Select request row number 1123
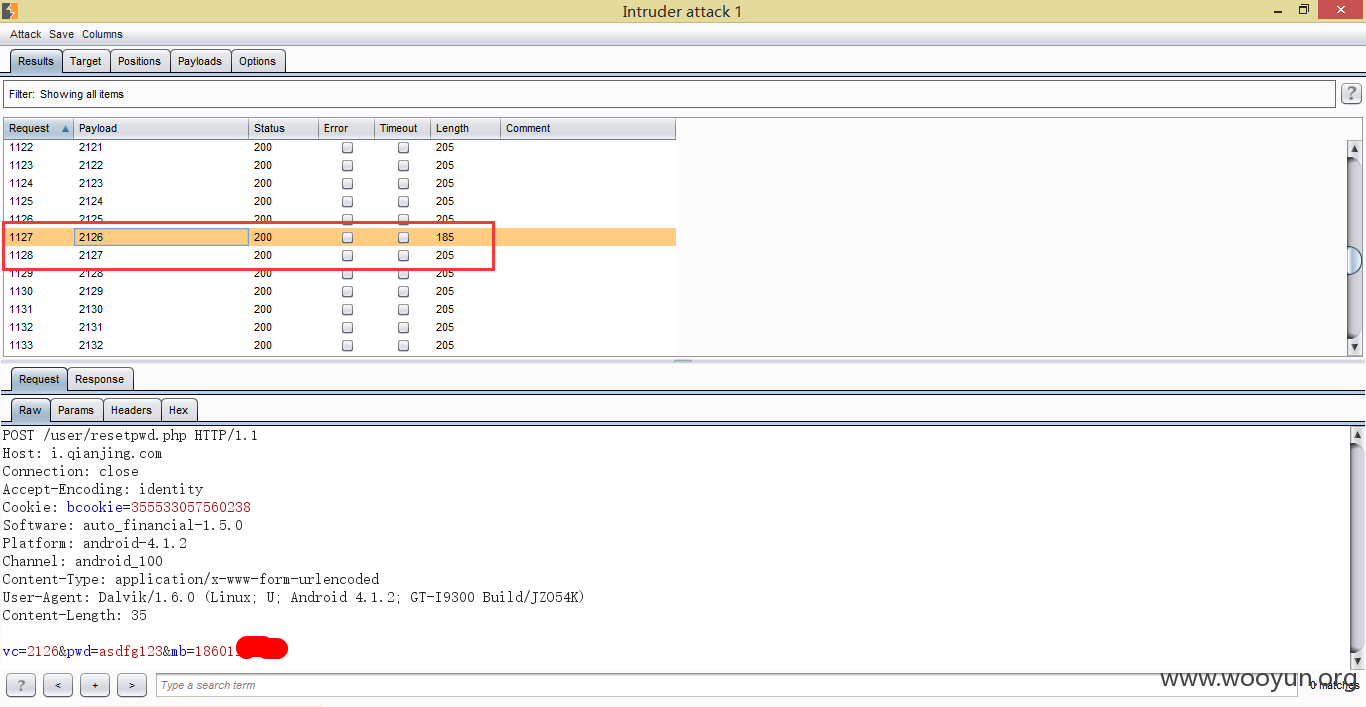Image resolution: width=1366 pixels, height=707 pixels. pos(21,165)
